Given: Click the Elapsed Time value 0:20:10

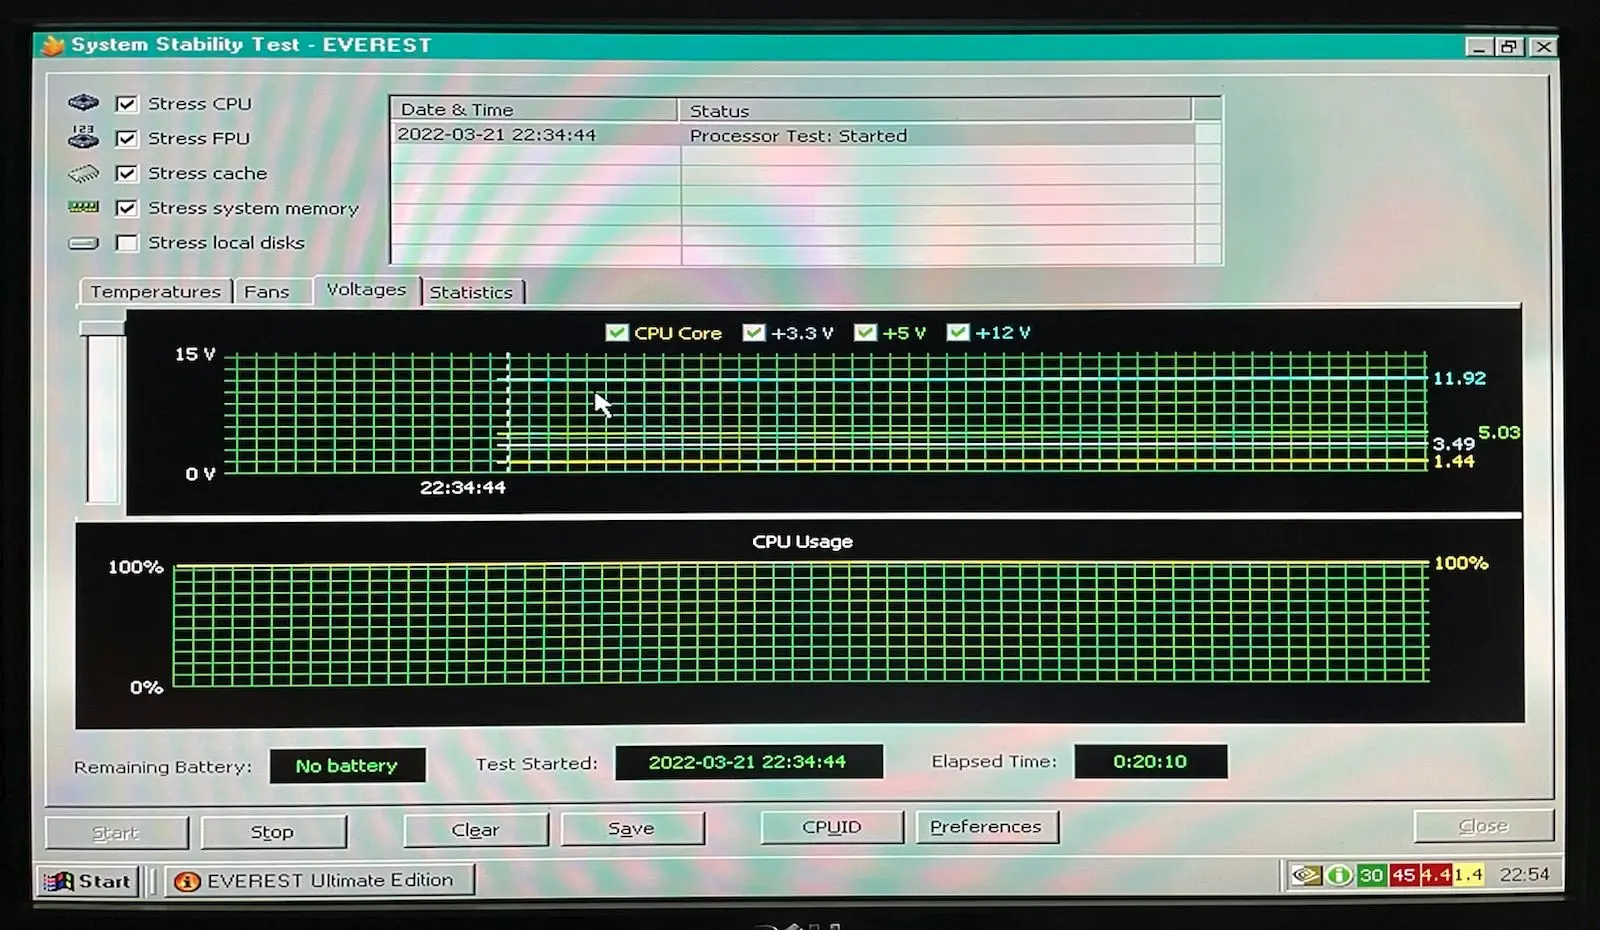Looking at the screenshot, I should 1150,762.
